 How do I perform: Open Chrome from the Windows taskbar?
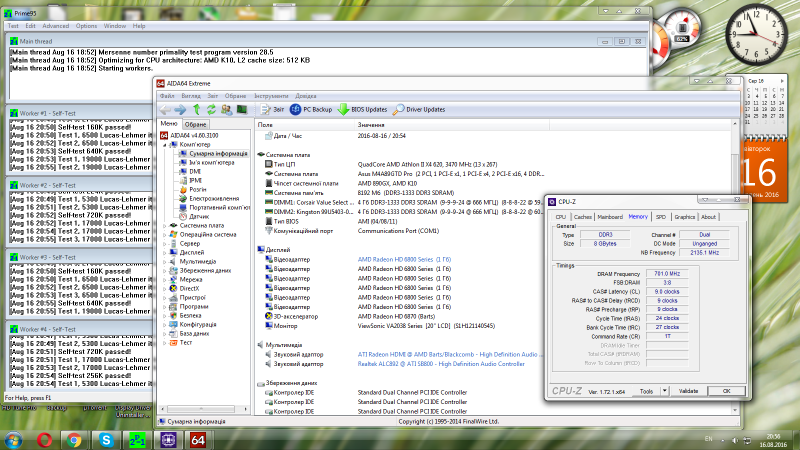pos(74,439)
